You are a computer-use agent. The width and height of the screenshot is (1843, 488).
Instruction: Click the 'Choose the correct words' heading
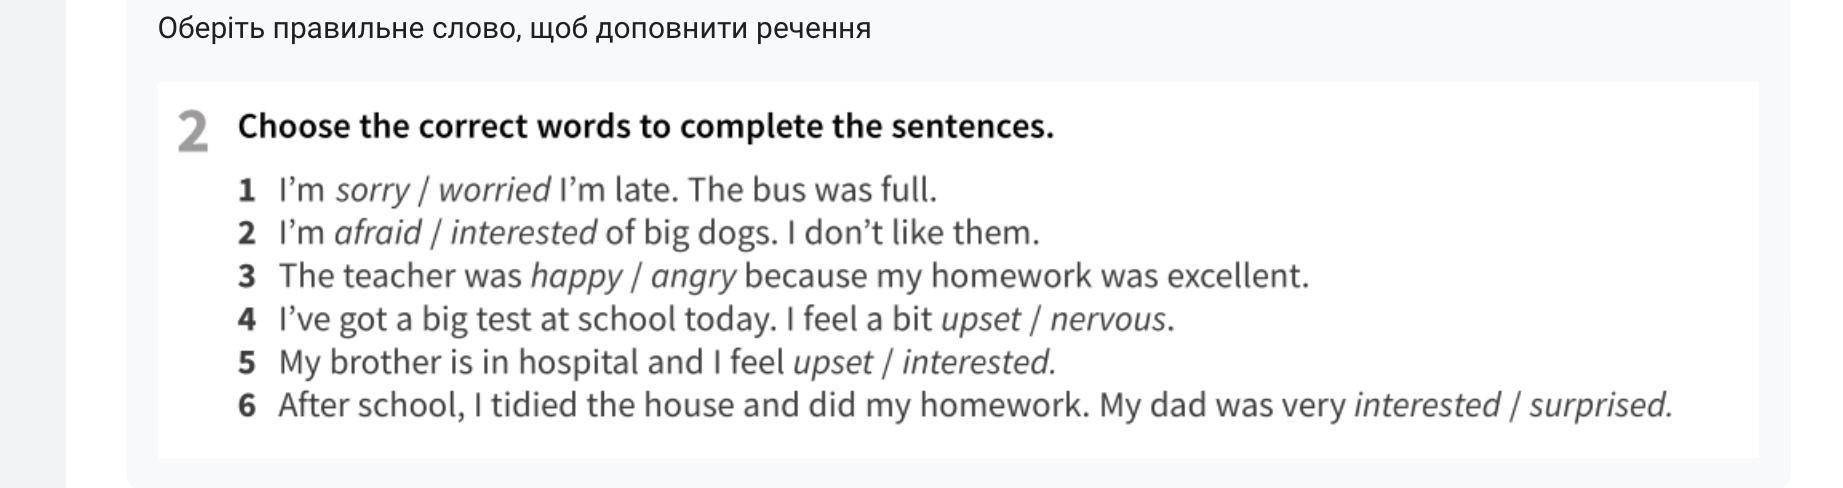tap(646, 127)
